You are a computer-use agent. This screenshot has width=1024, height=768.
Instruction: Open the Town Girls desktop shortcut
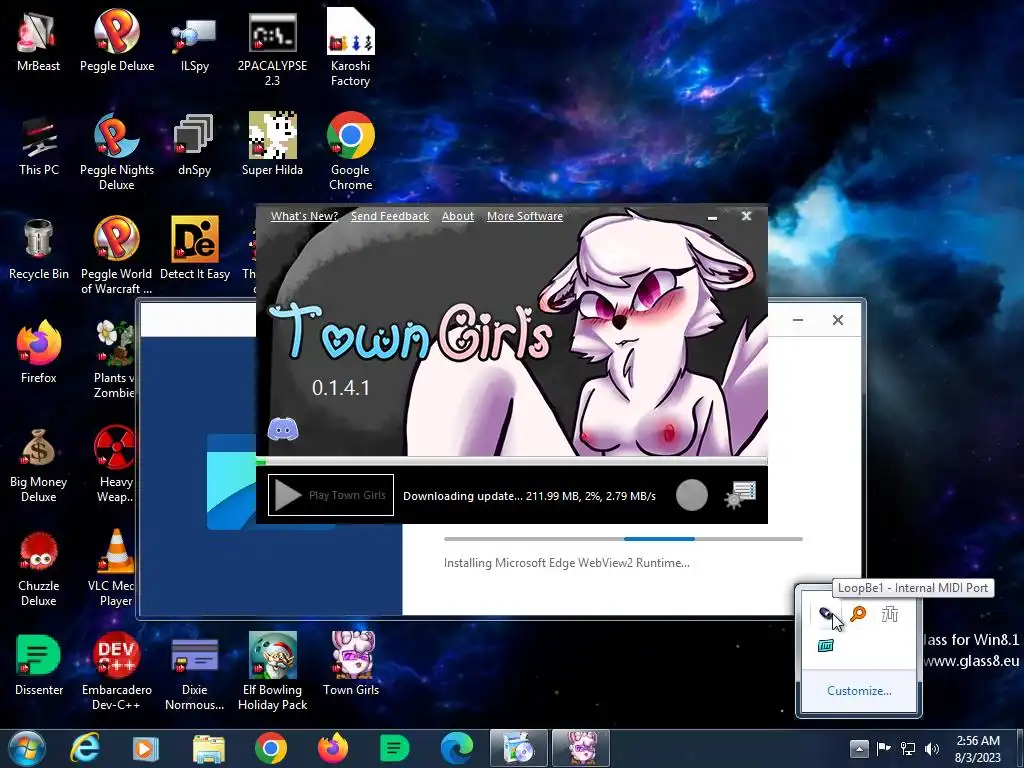pyautogui.click(x=351, y=664)
